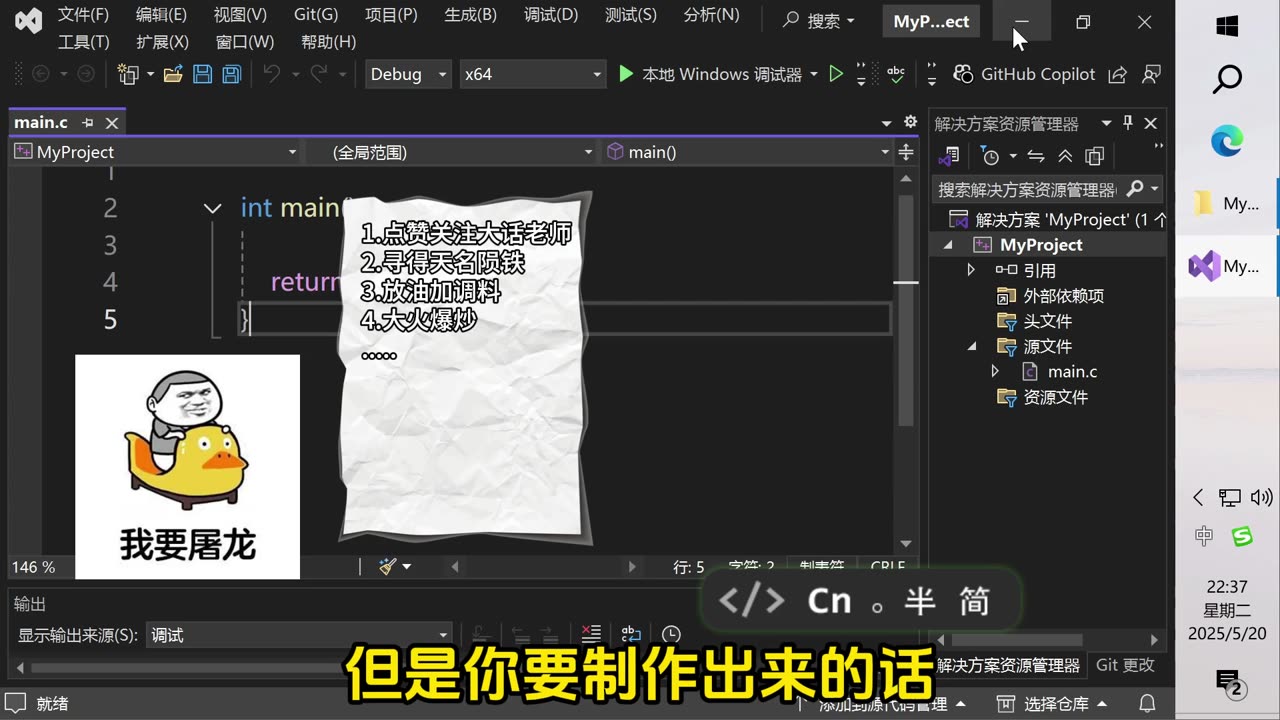Click sync with active document icon

(1036, 156)
